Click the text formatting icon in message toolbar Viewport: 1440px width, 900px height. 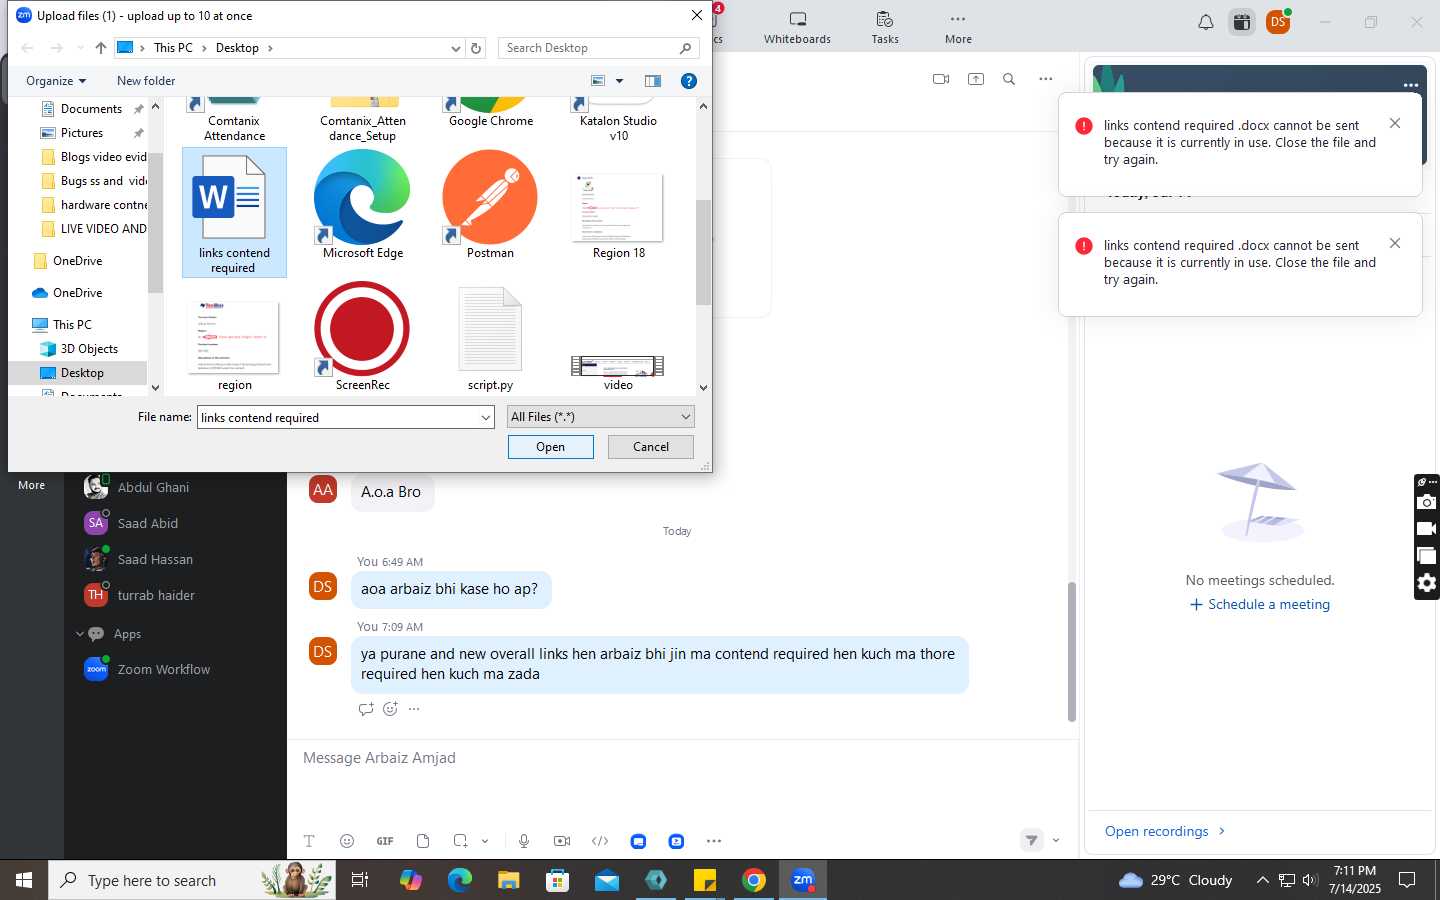309,841
